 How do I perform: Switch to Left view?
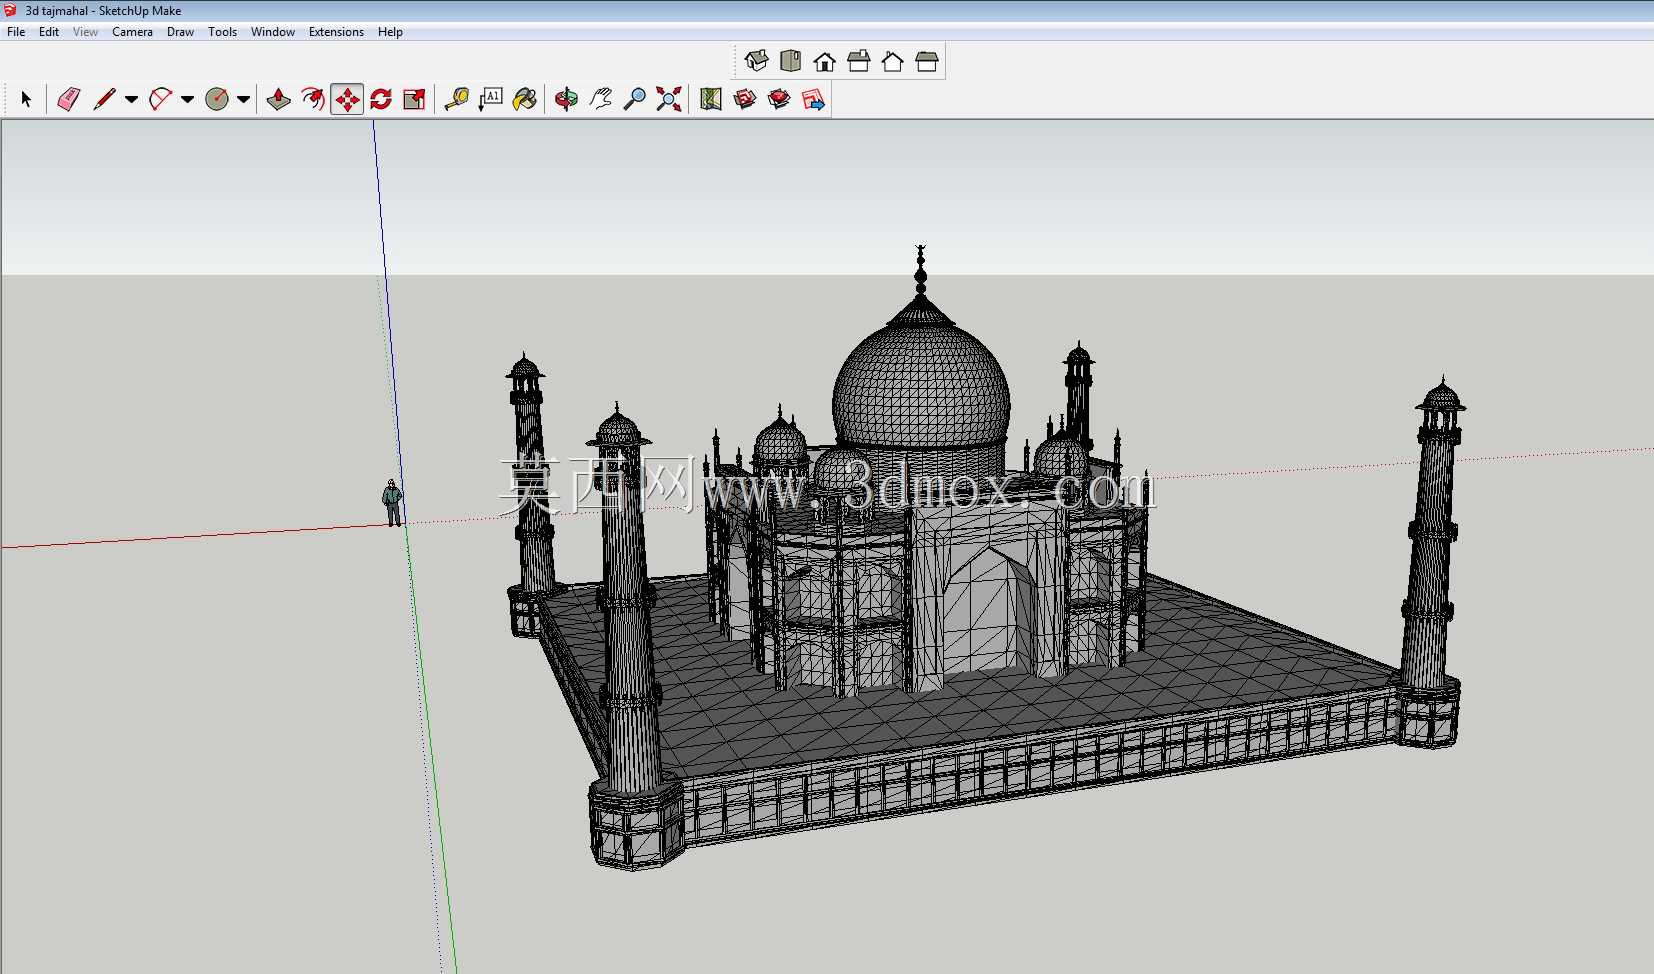[x=927, y=62]
